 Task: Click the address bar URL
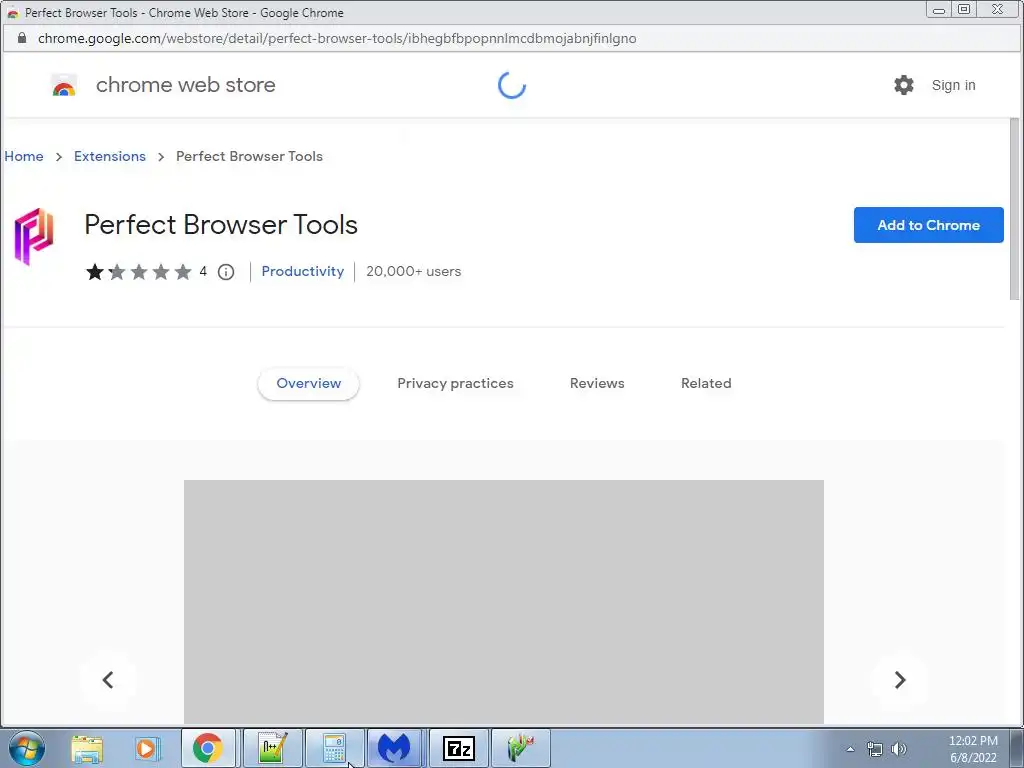337,39
